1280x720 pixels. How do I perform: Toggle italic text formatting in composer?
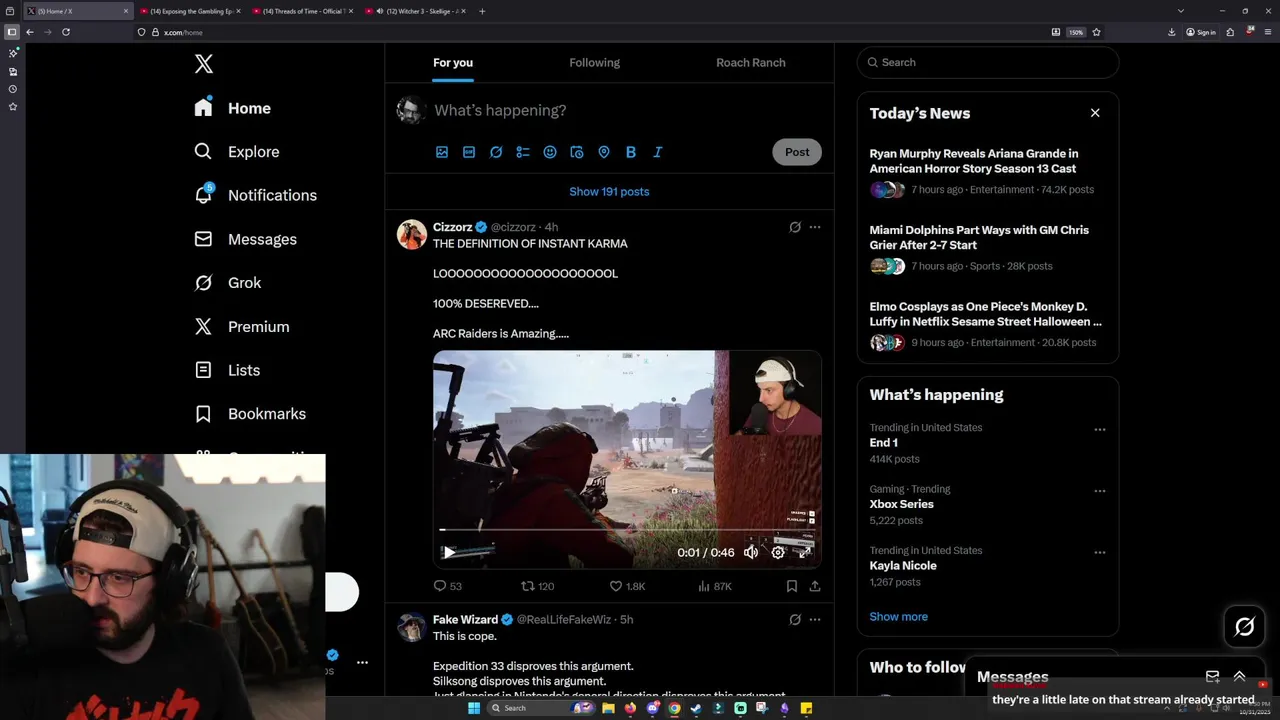(658, 152)
